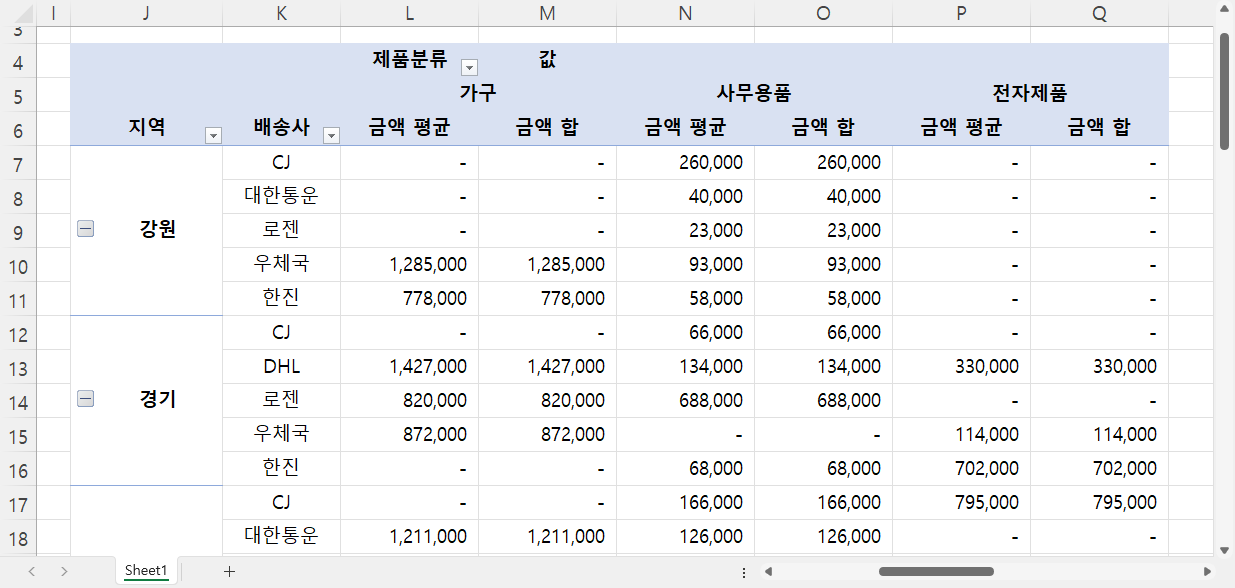Select row 10 by clicking its header

click(x=16, y=264)
